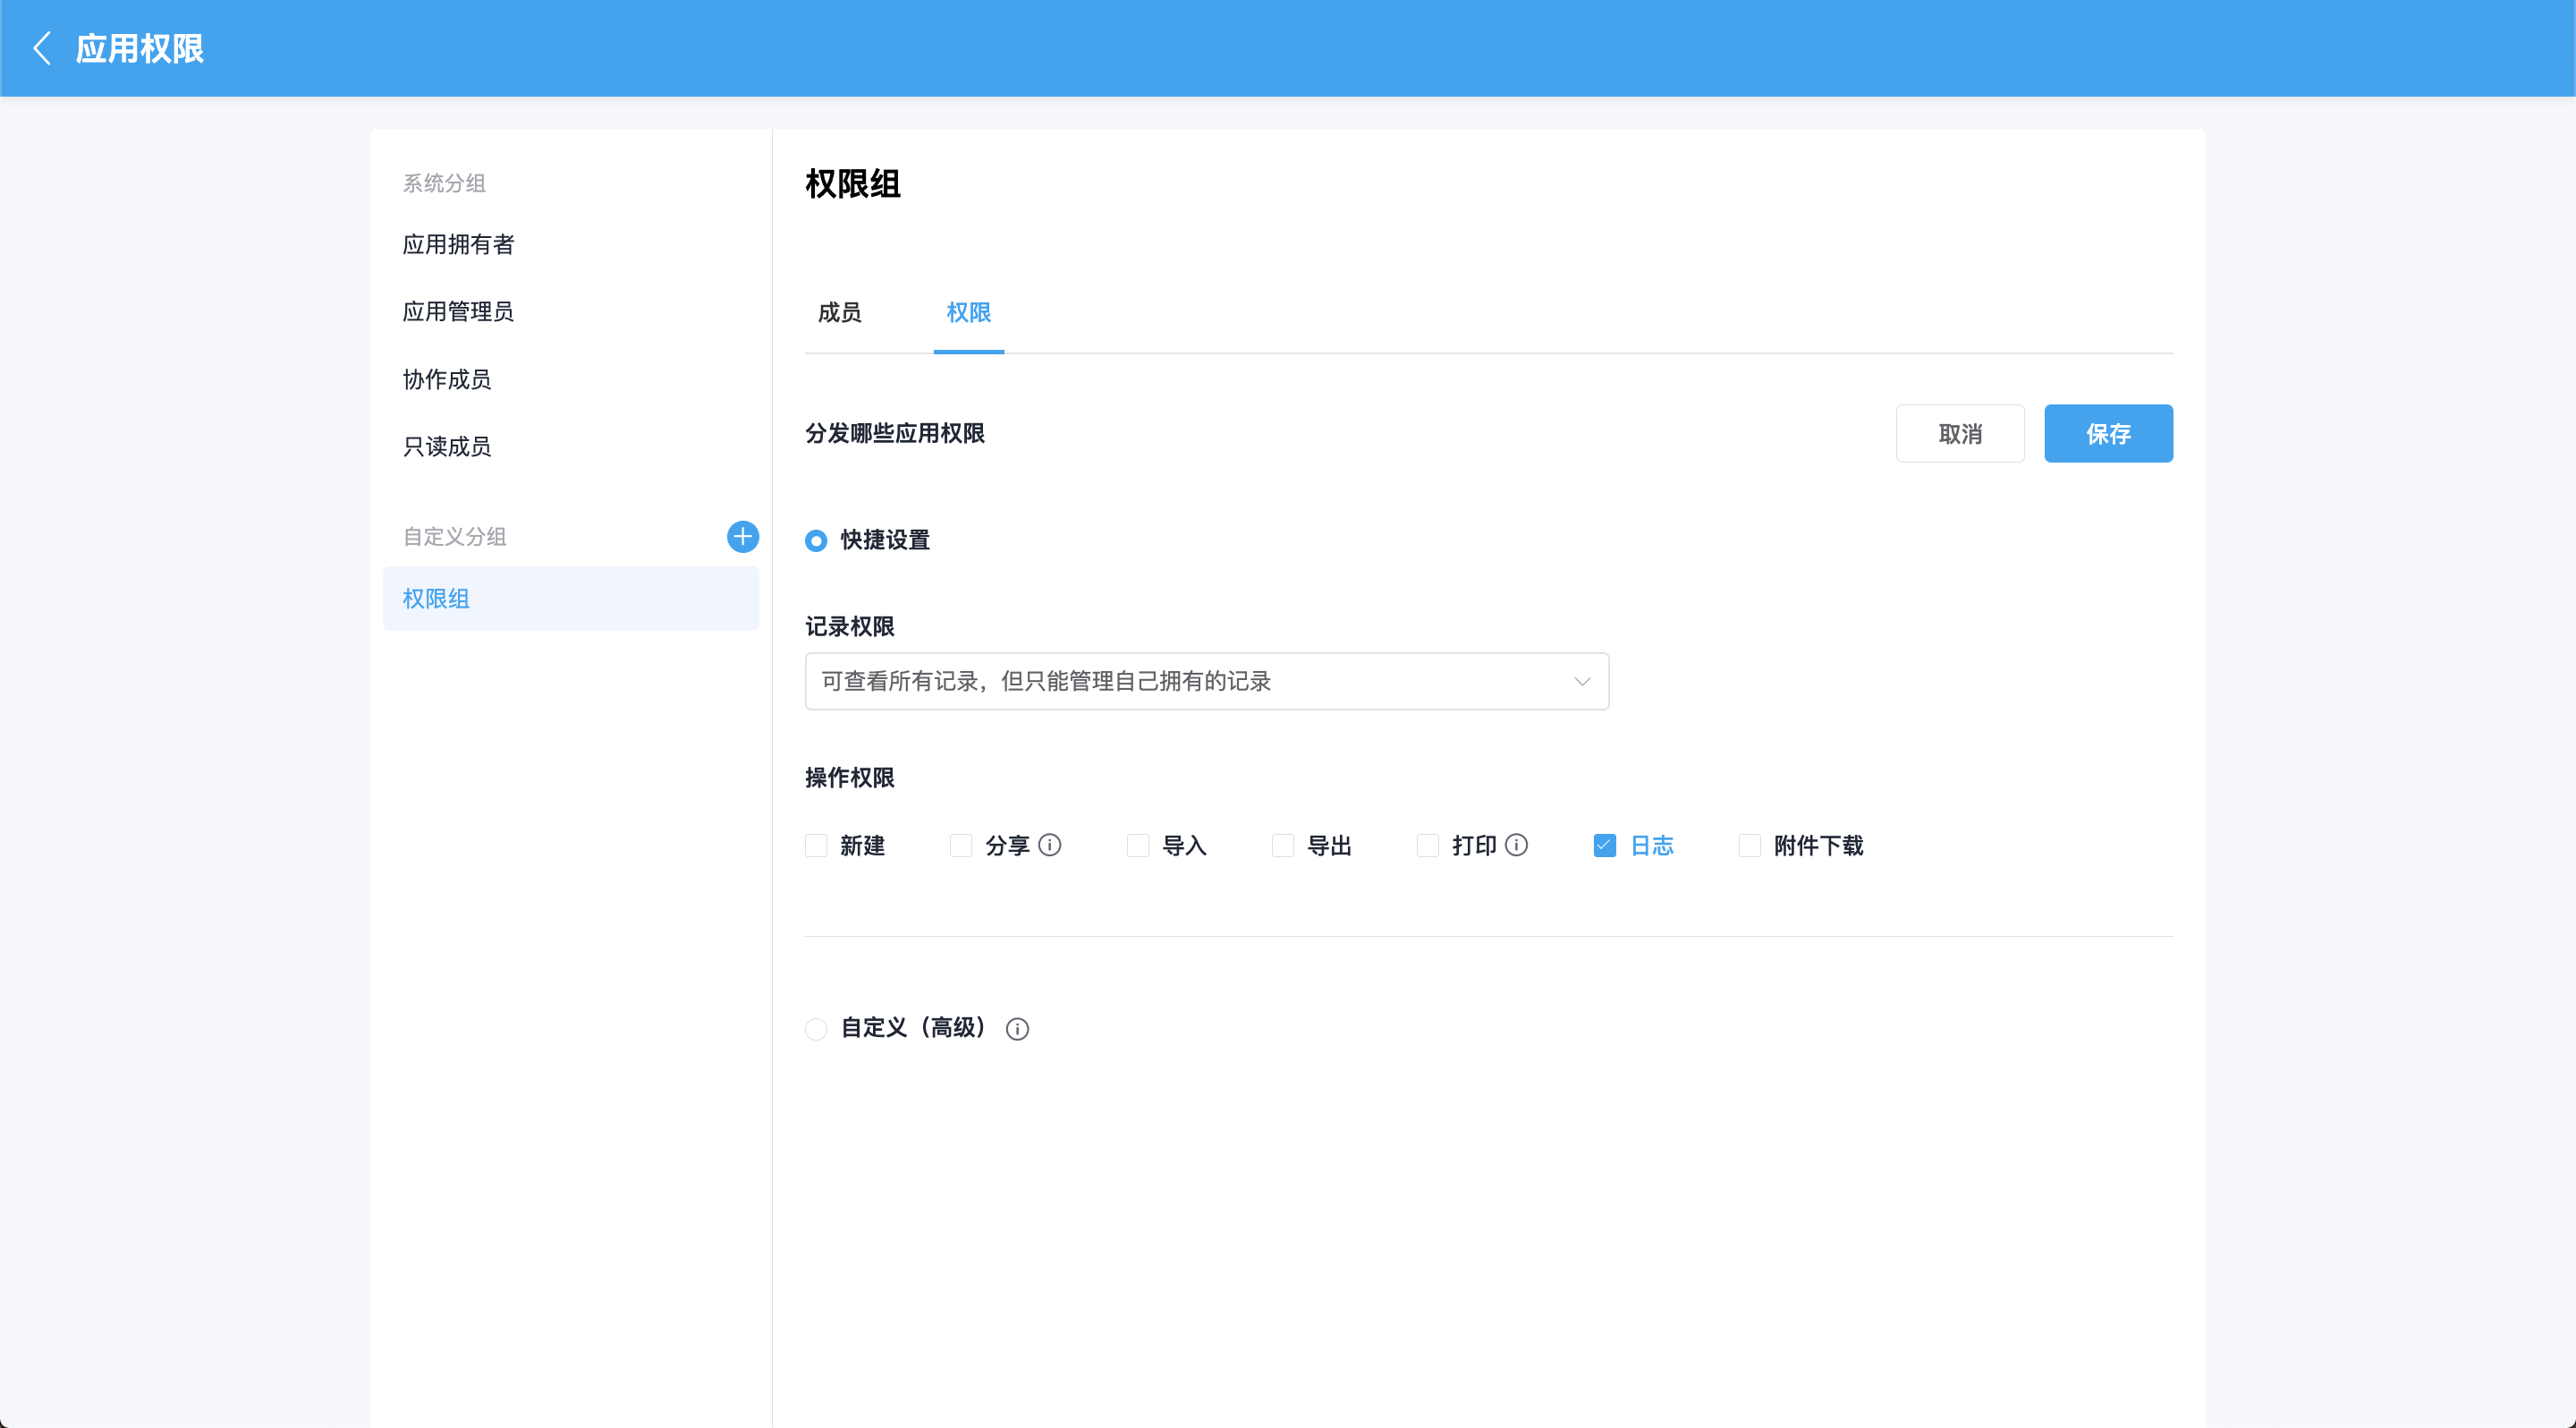2576x1428 pixels.
Task: Select 权限组 in custom groups
Action: tap(571, 599)
